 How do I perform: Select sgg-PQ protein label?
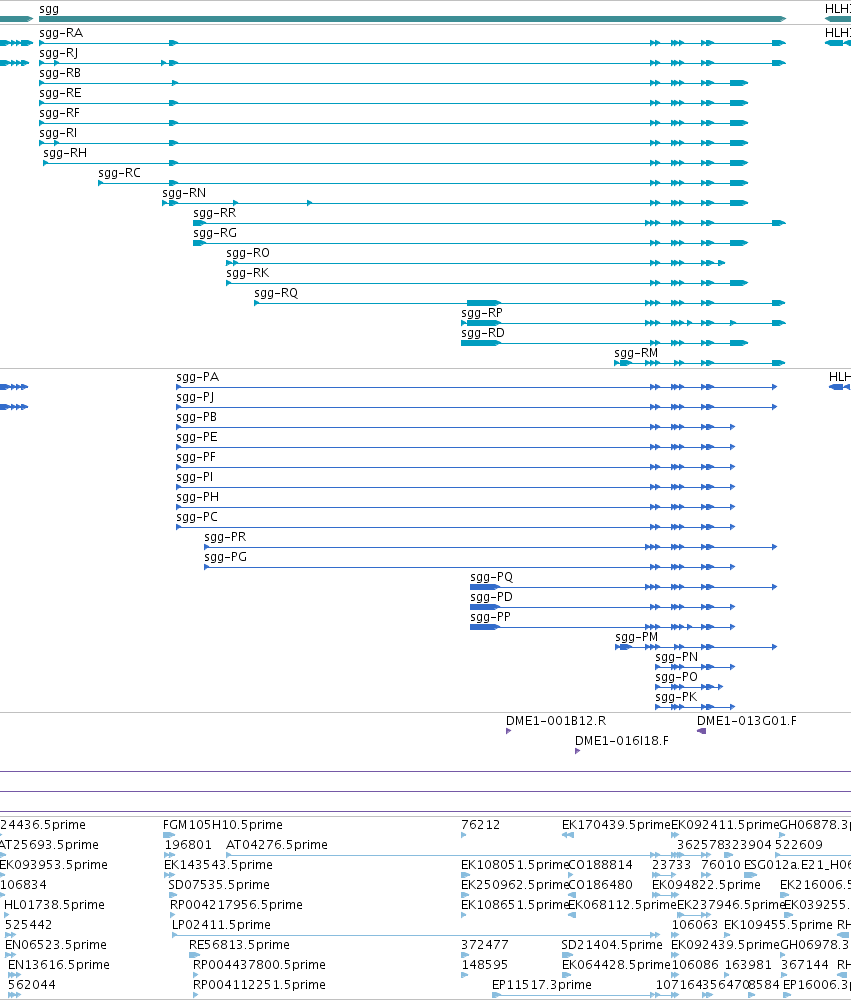point(491,577)
